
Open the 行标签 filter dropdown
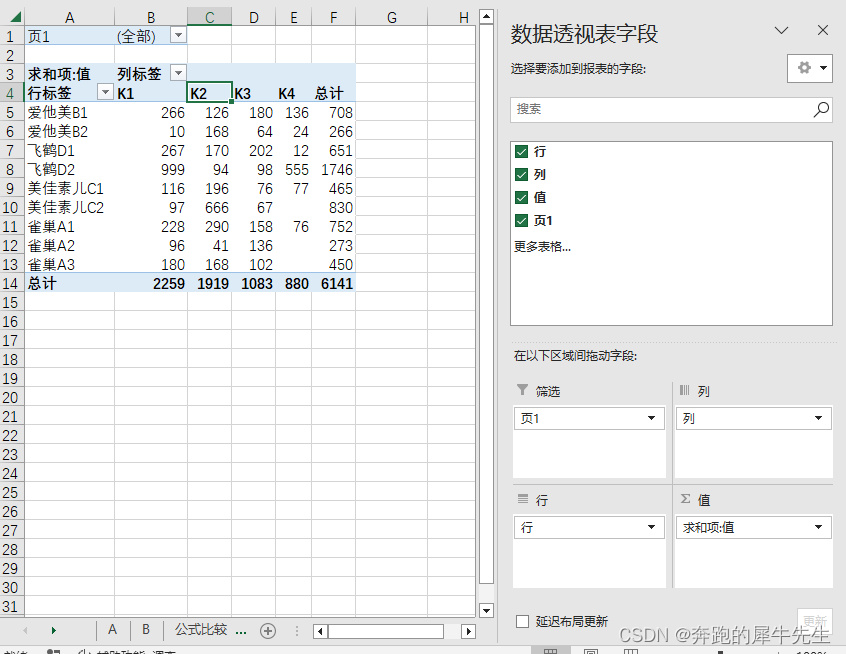105,92
